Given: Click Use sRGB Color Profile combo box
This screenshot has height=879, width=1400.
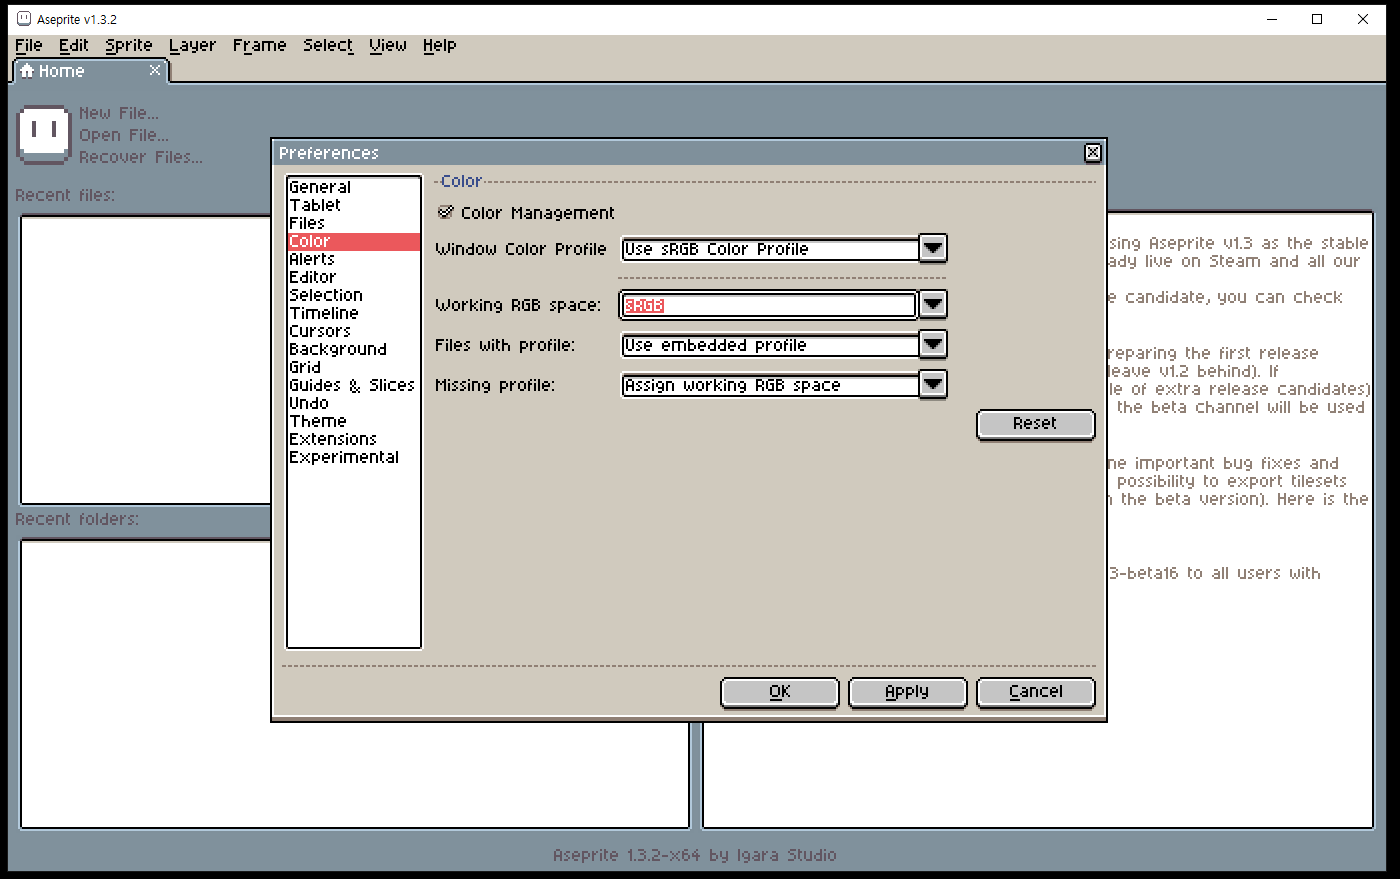Looking at the screenshot, I should click(x=770, y=249).
